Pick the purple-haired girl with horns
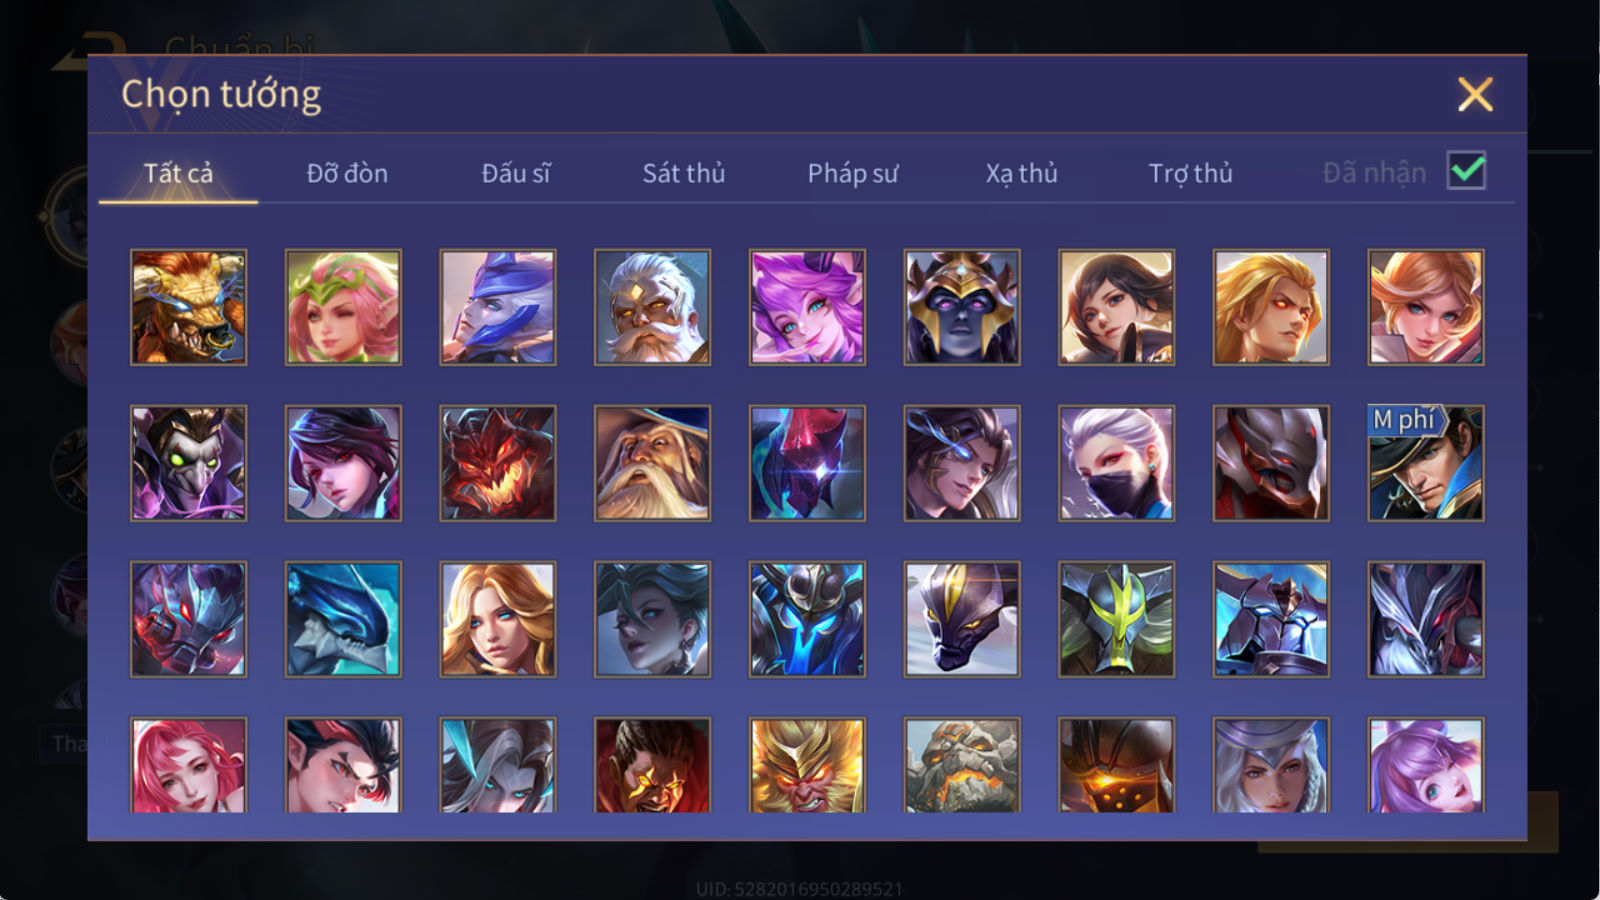This screenshot has height=900, width=1600. point(807,307)
